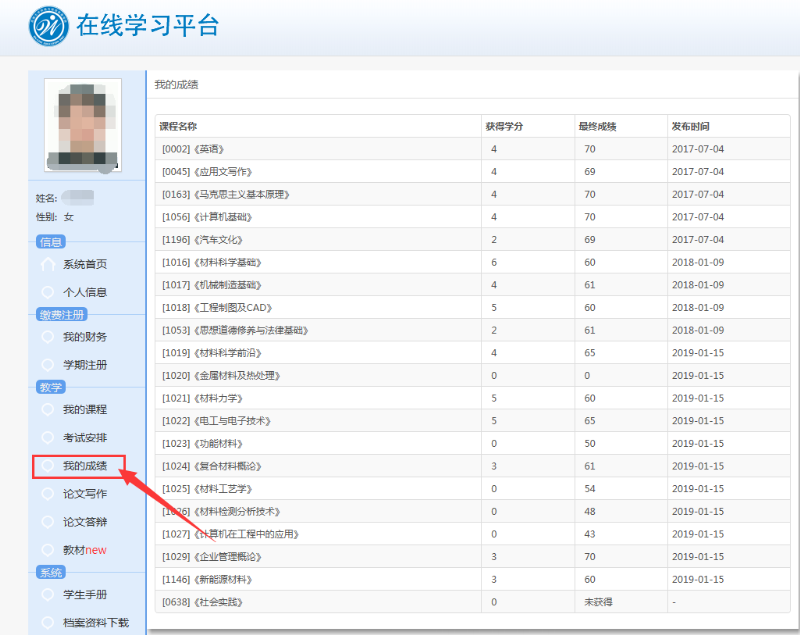Click the circle icon beside 学期注册
The image size is (800, 635).
(x=48, y=365)
